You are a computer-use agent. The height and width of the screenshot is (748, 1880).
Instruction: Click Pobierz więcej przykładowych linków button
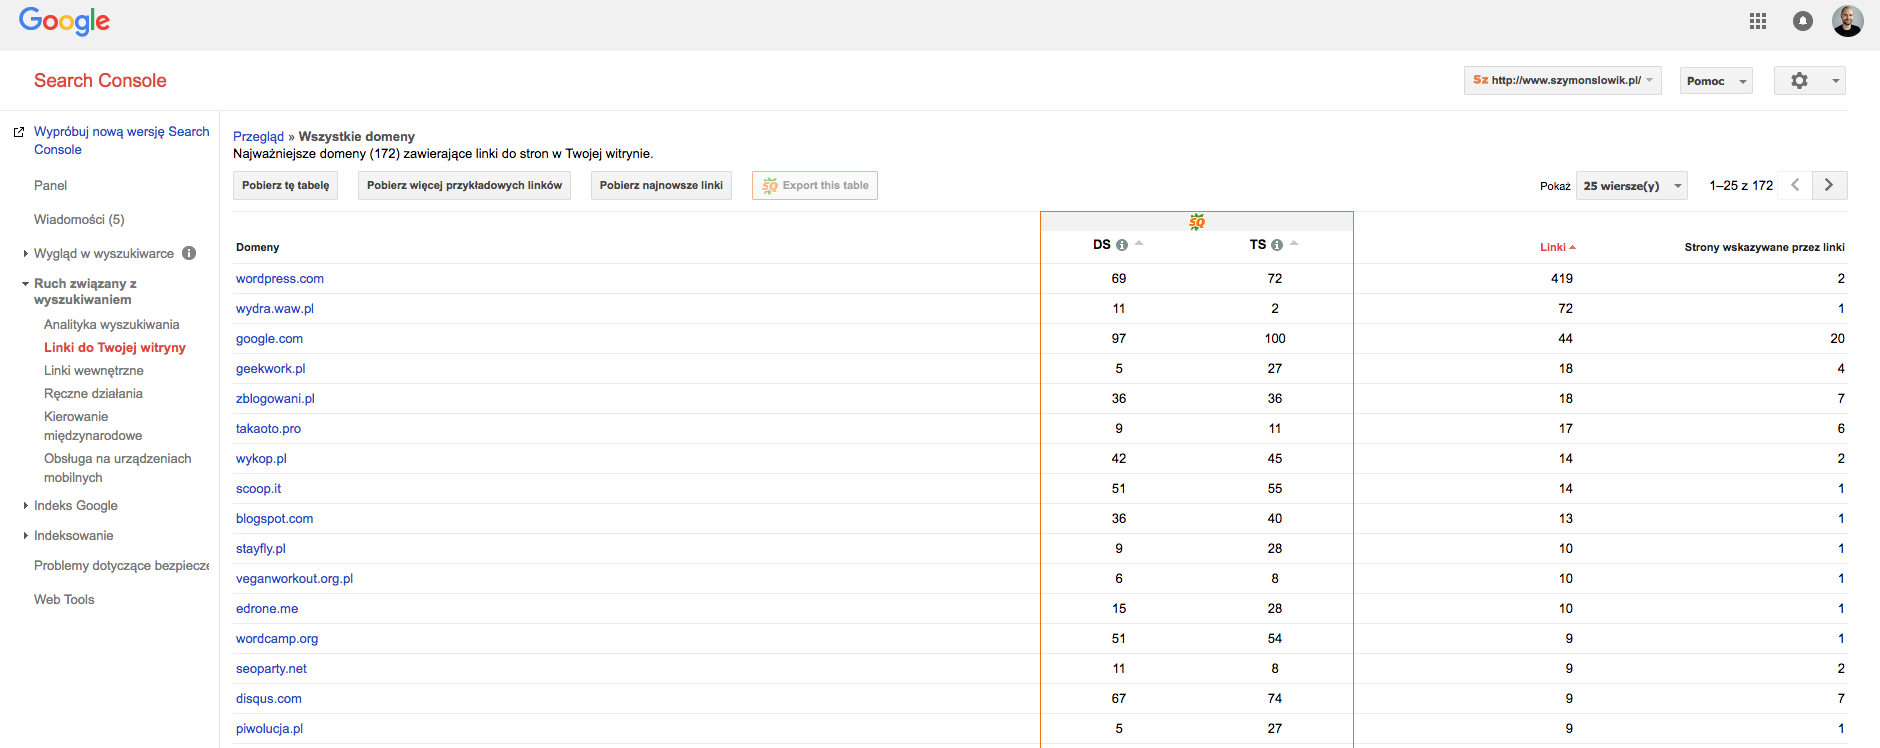464,185
